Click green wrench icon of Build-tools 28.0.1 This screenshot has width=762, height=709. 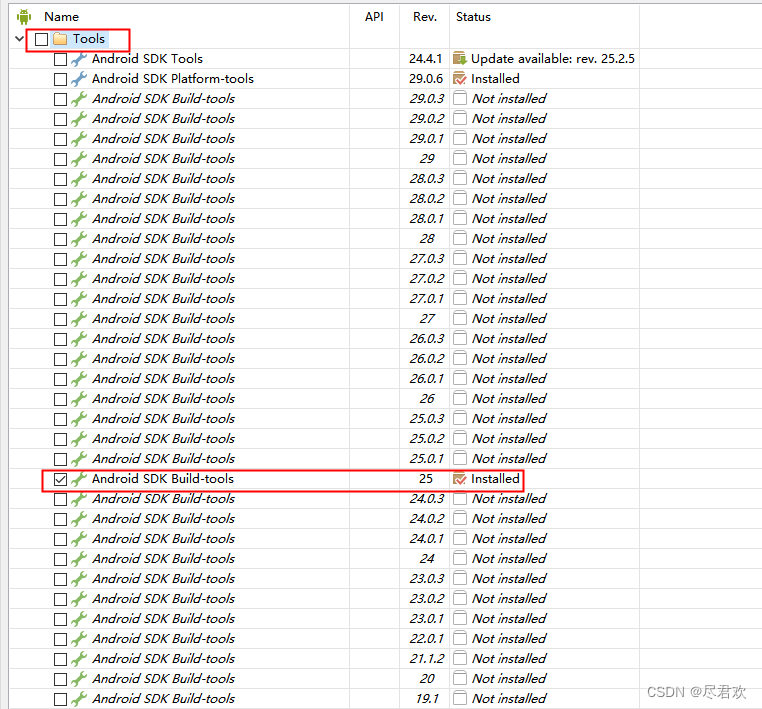(79, 219)
